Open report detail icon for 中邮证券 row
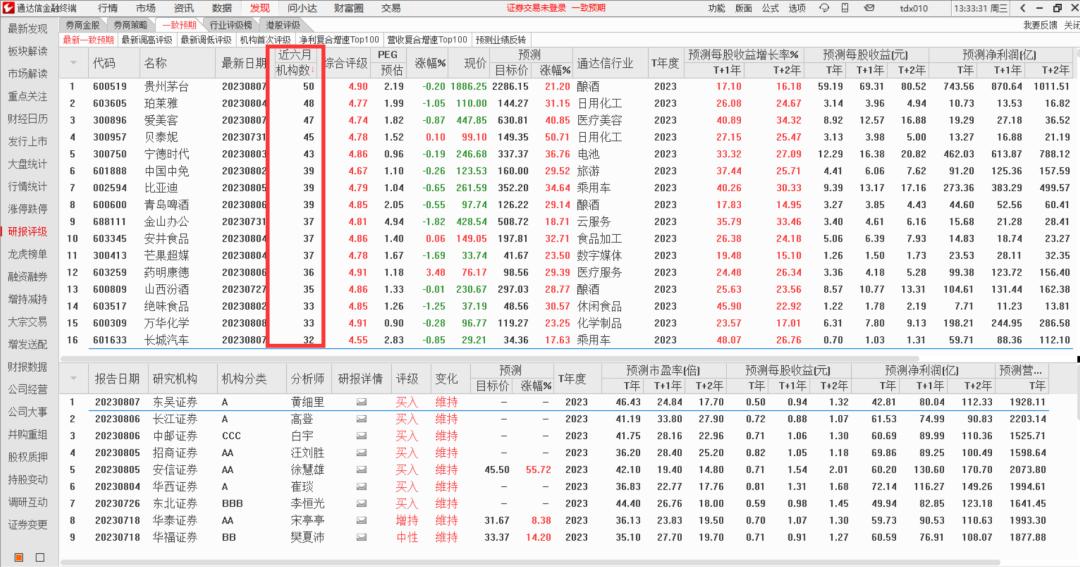Image resolution: width=1080 pixels, height=567 pixels. [x=361, y=435]
